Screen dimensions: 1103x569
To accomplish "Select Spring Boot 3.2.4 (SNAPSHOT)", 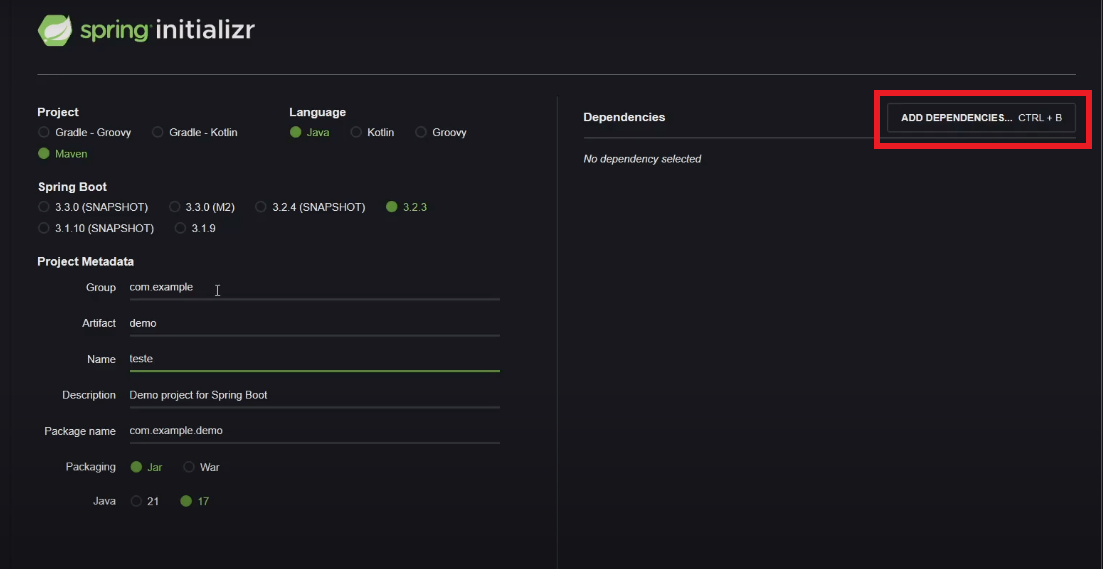I will click(x=310, y=207).
